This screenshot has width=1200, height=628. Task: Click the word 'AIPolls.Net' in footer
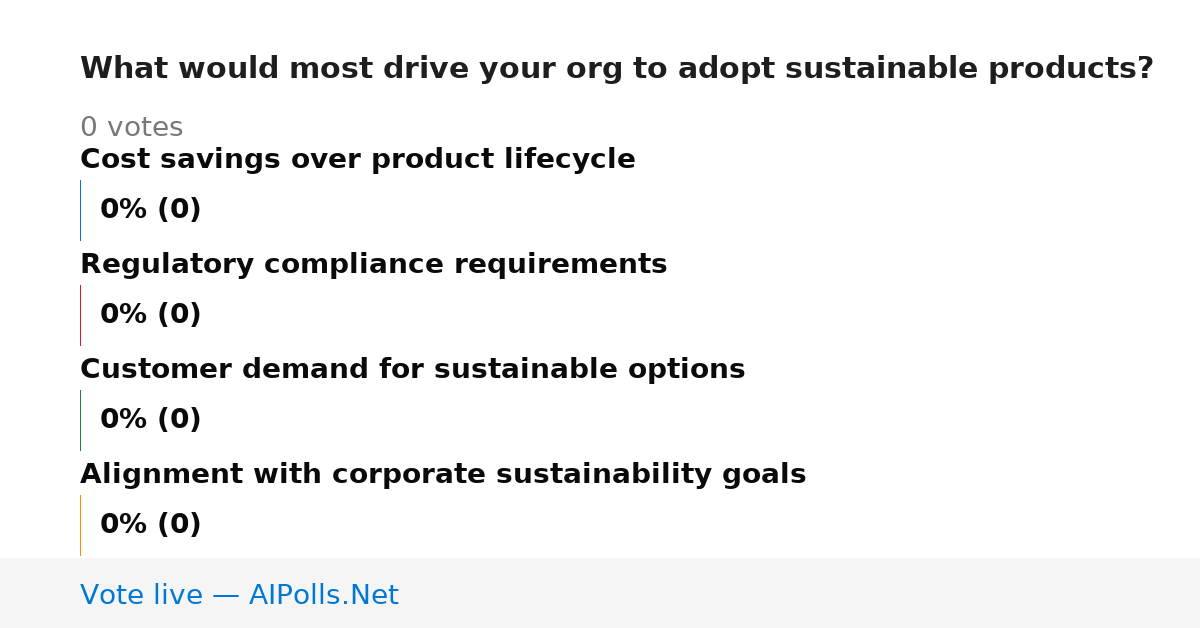(323, 595)
